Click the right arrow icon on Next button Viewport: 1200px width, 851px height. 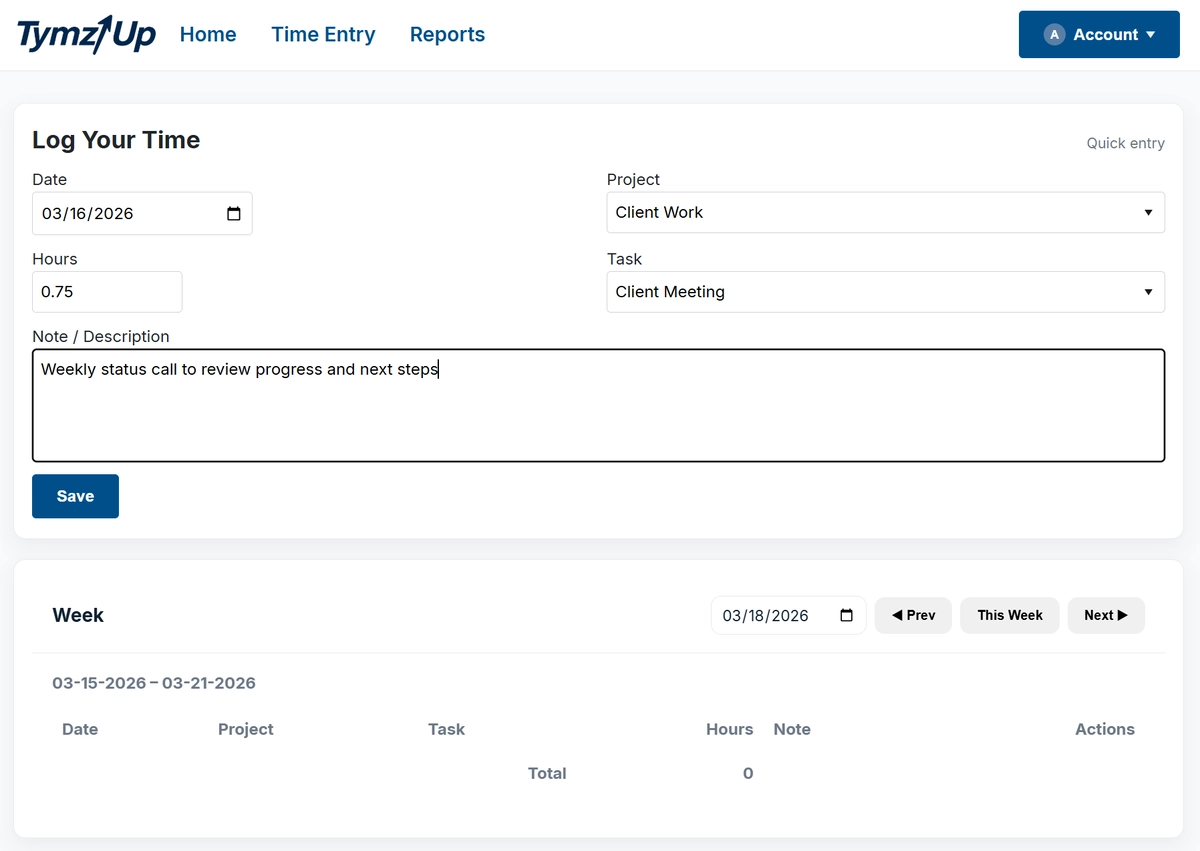(x=1123, y=615)
